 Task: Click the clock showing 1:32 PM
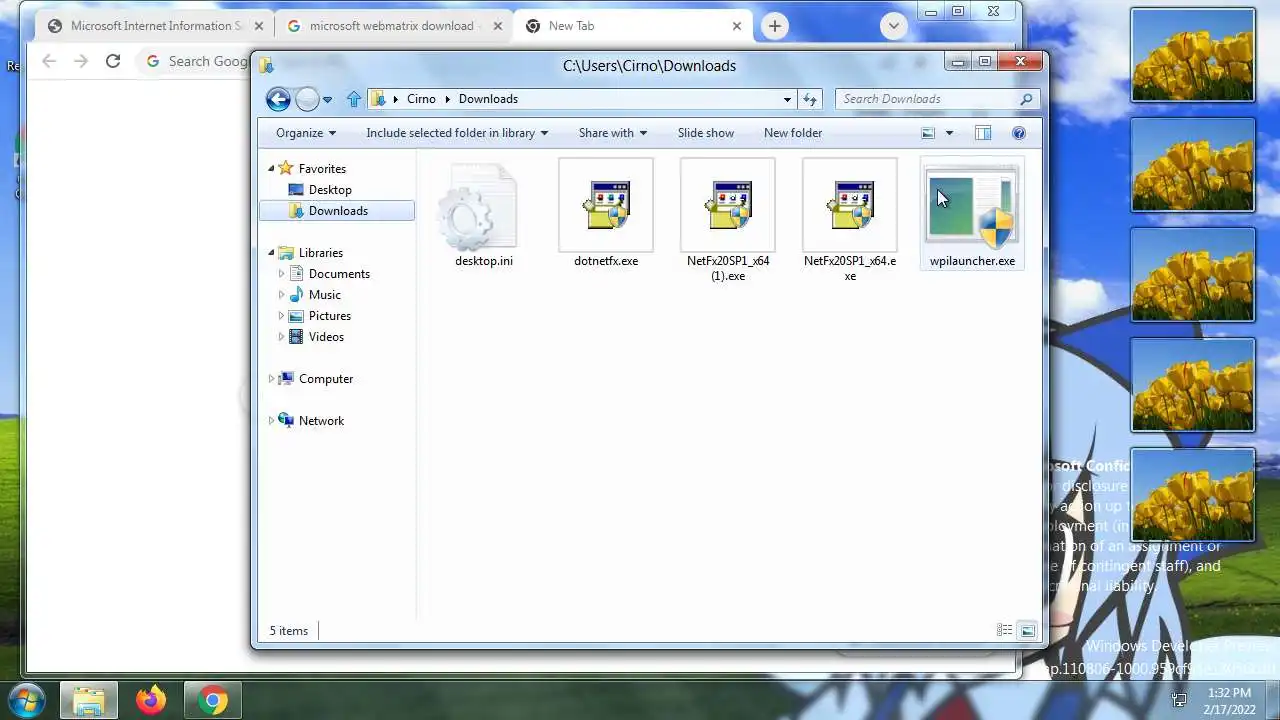pos(1229,693)
